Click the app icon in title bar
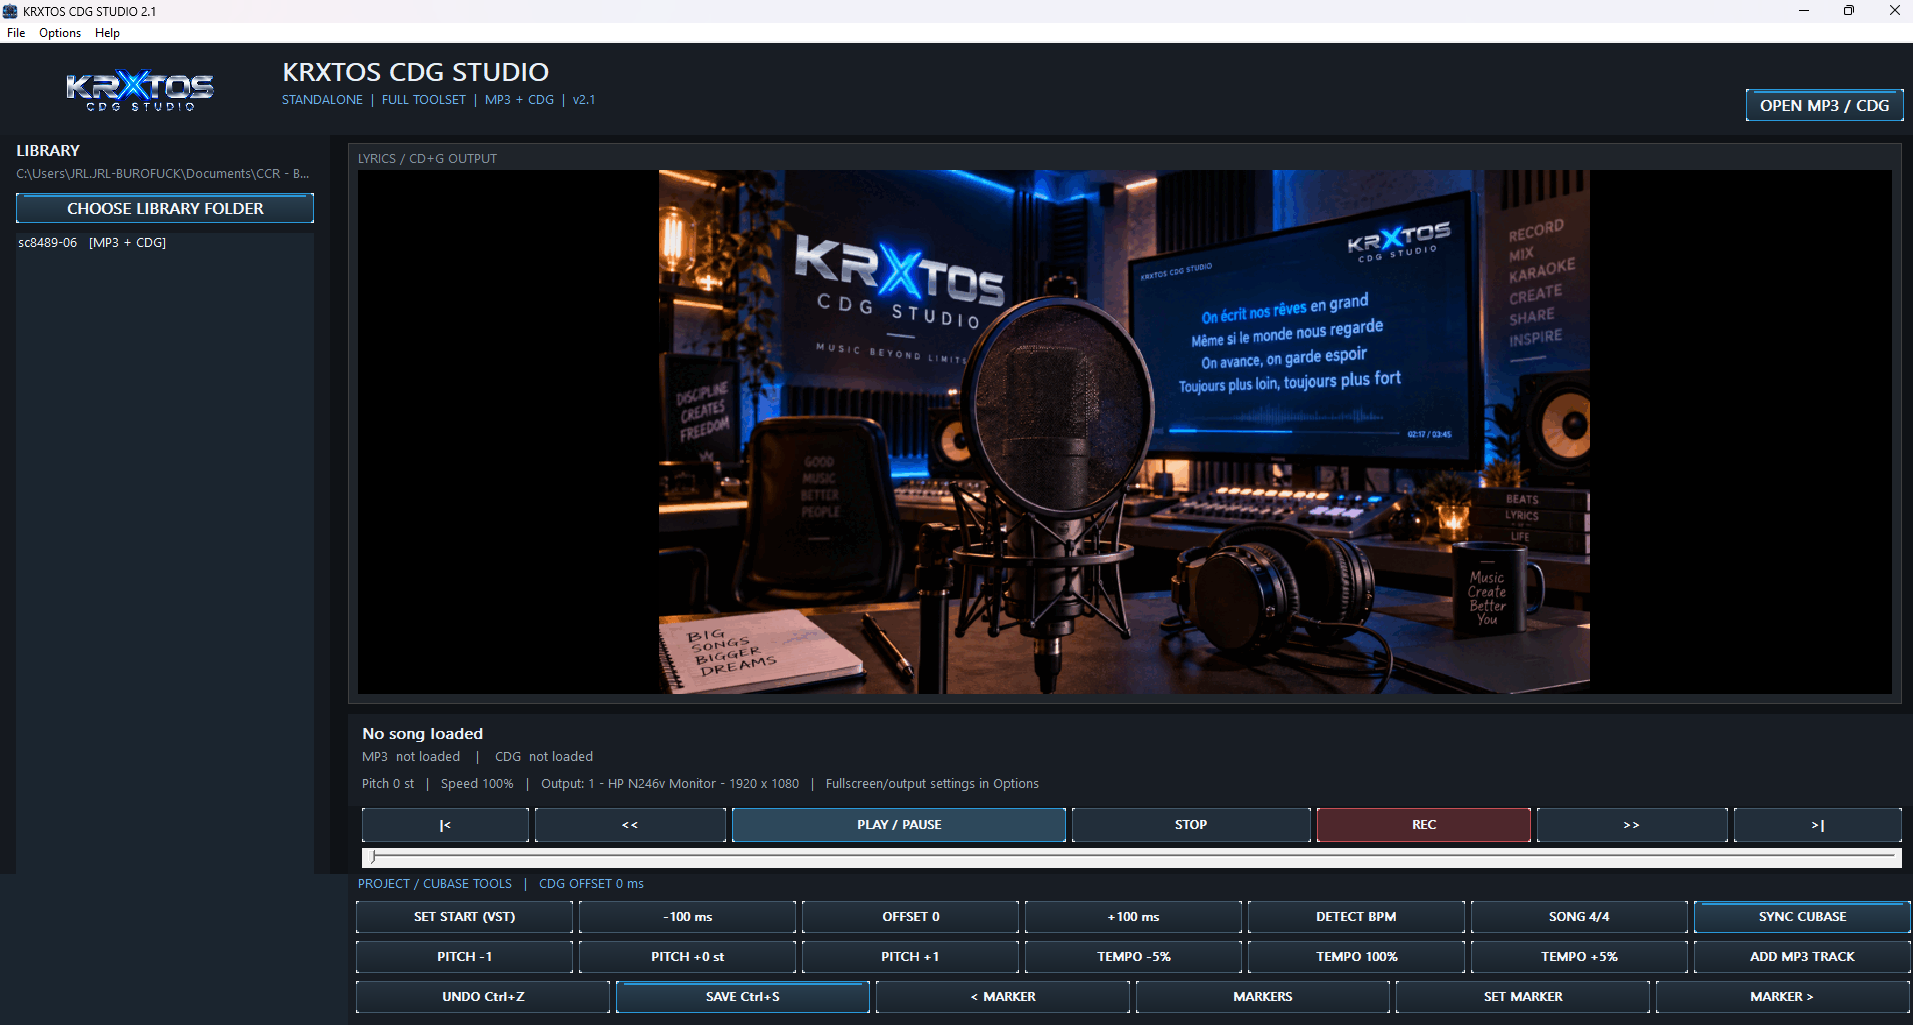This screenshot has height=1025, width=1913. coord(10,11)
